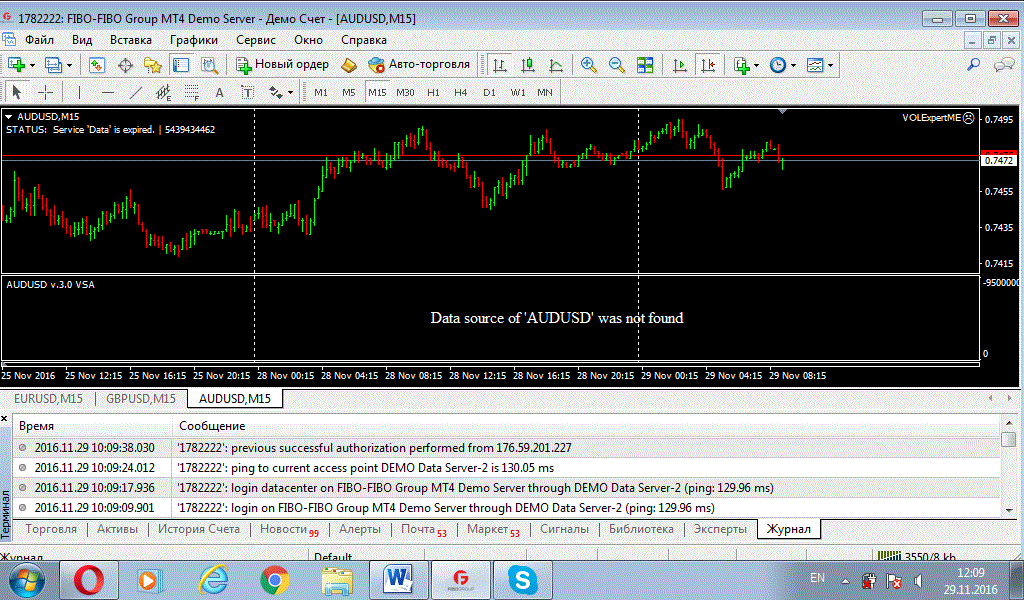Image resolution: width=1024 pixels, height=600 pixels.
Task: Click the Время column header
Action: [92, 426]
